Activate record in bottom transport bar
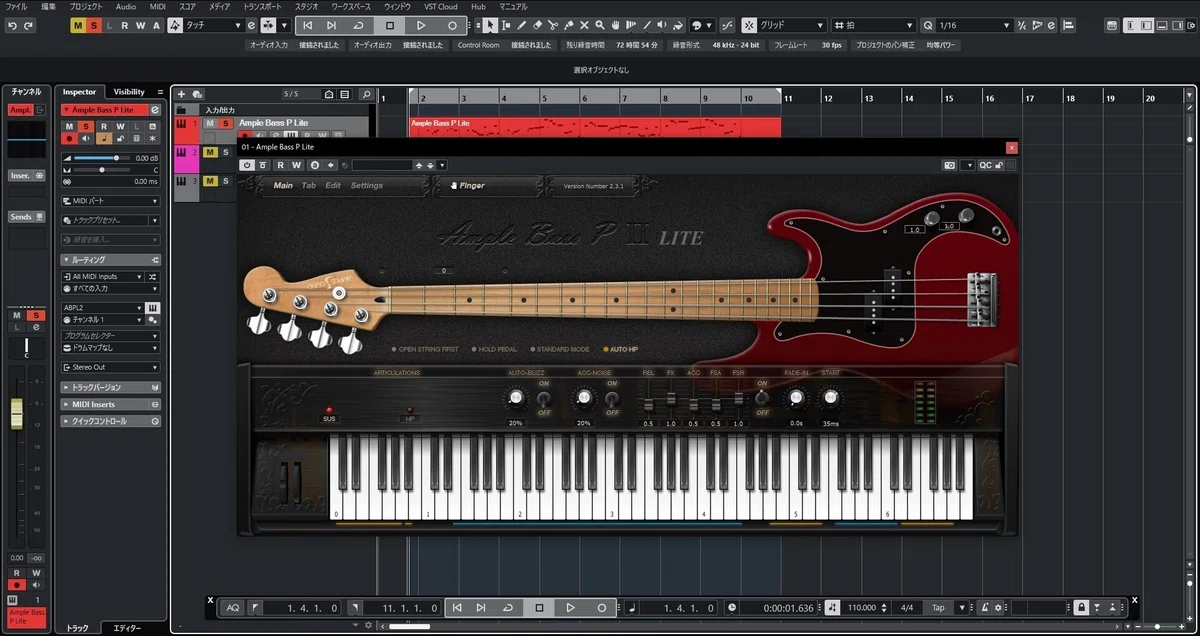 [602, 607]
